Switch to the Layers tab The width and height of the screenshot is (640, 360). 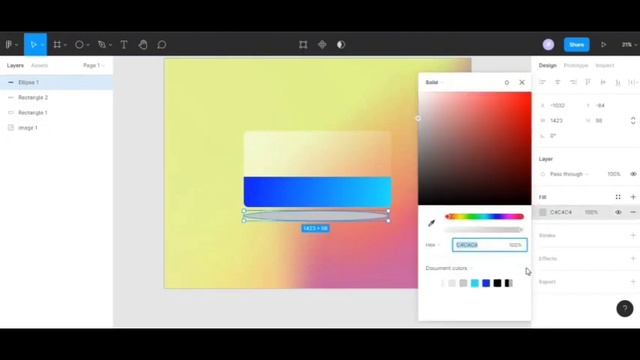pos(15,66)
